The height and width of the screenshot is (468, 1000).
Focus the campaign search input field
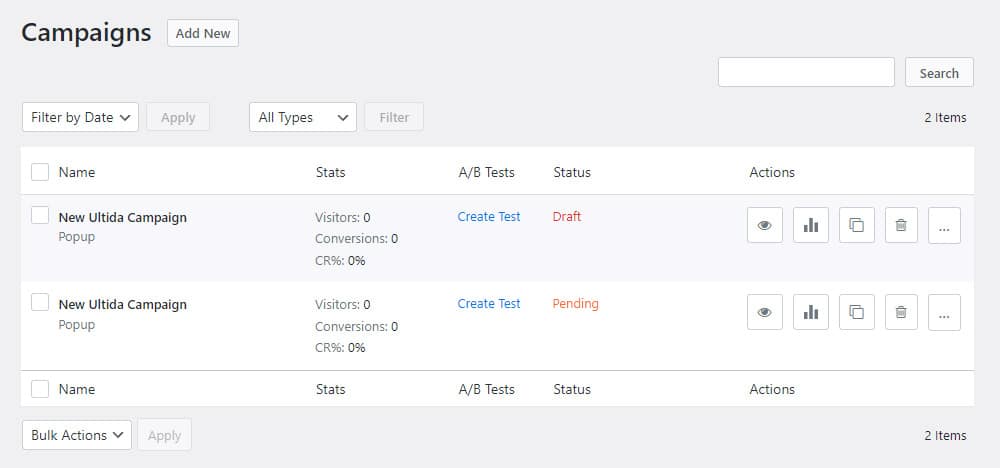pos(806,72)
